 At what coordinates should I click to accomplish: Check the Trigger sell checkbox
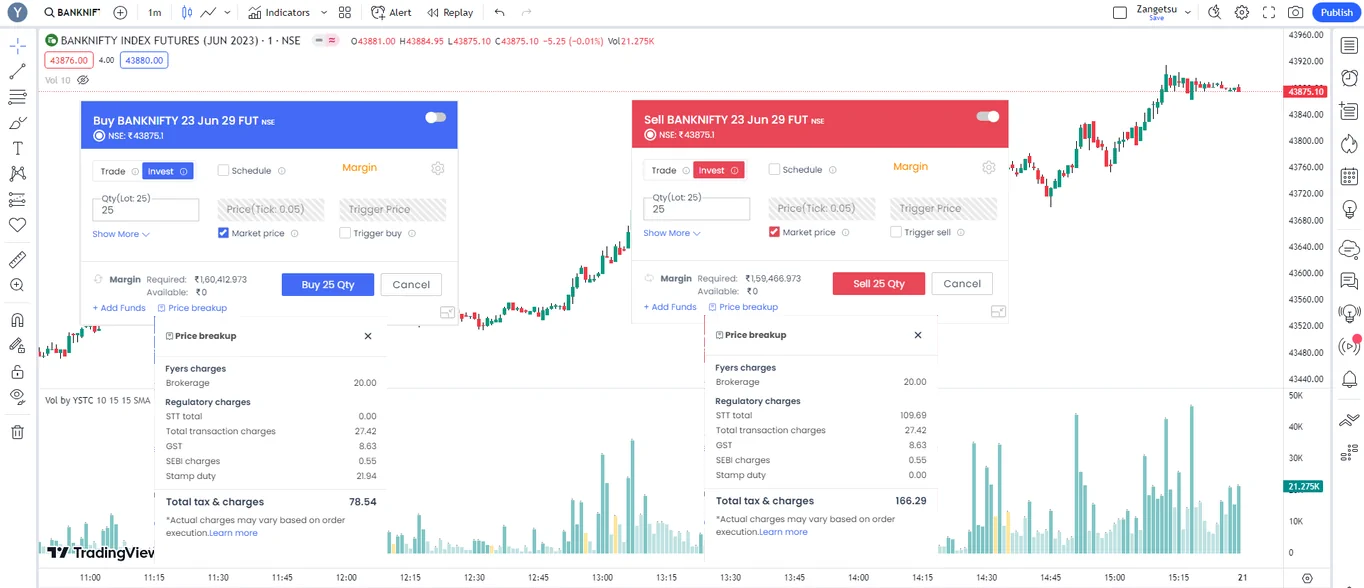(x=896, y=232)
